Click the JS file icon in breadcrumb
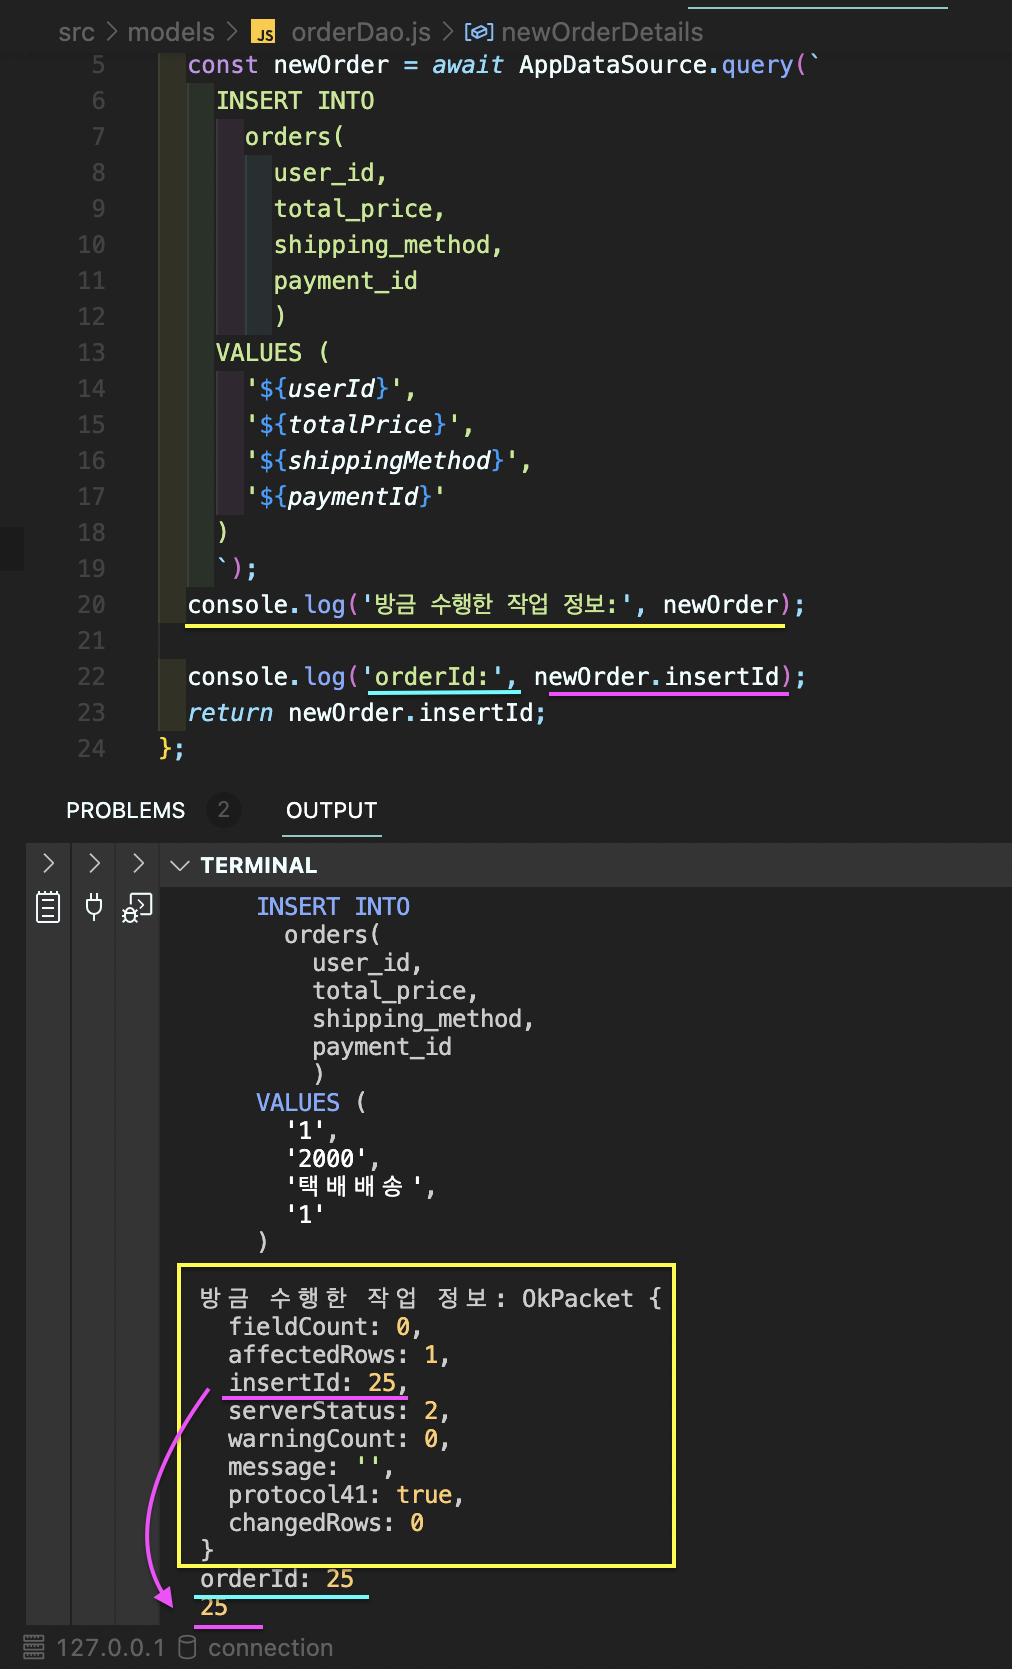 263,32
